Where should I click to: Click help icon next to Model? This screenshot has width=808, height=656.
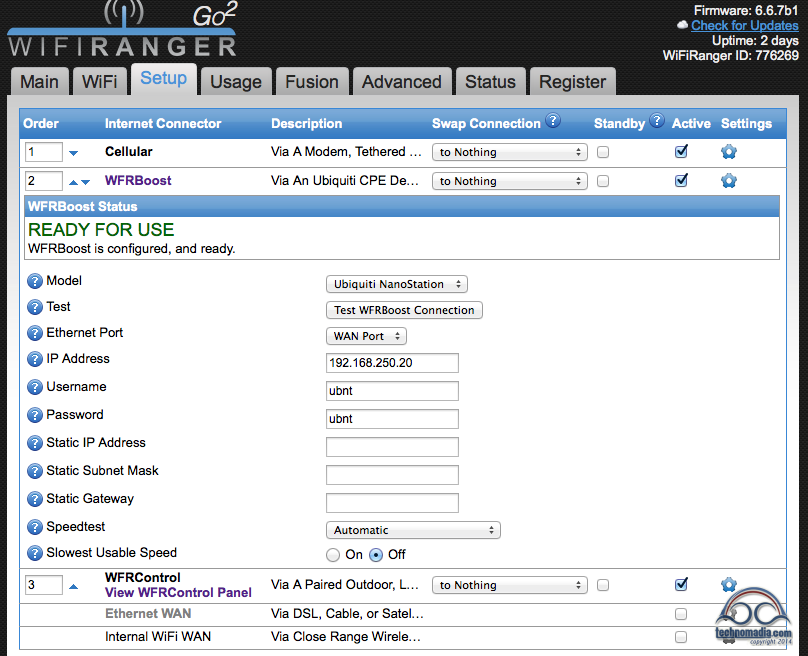(35, 283)
